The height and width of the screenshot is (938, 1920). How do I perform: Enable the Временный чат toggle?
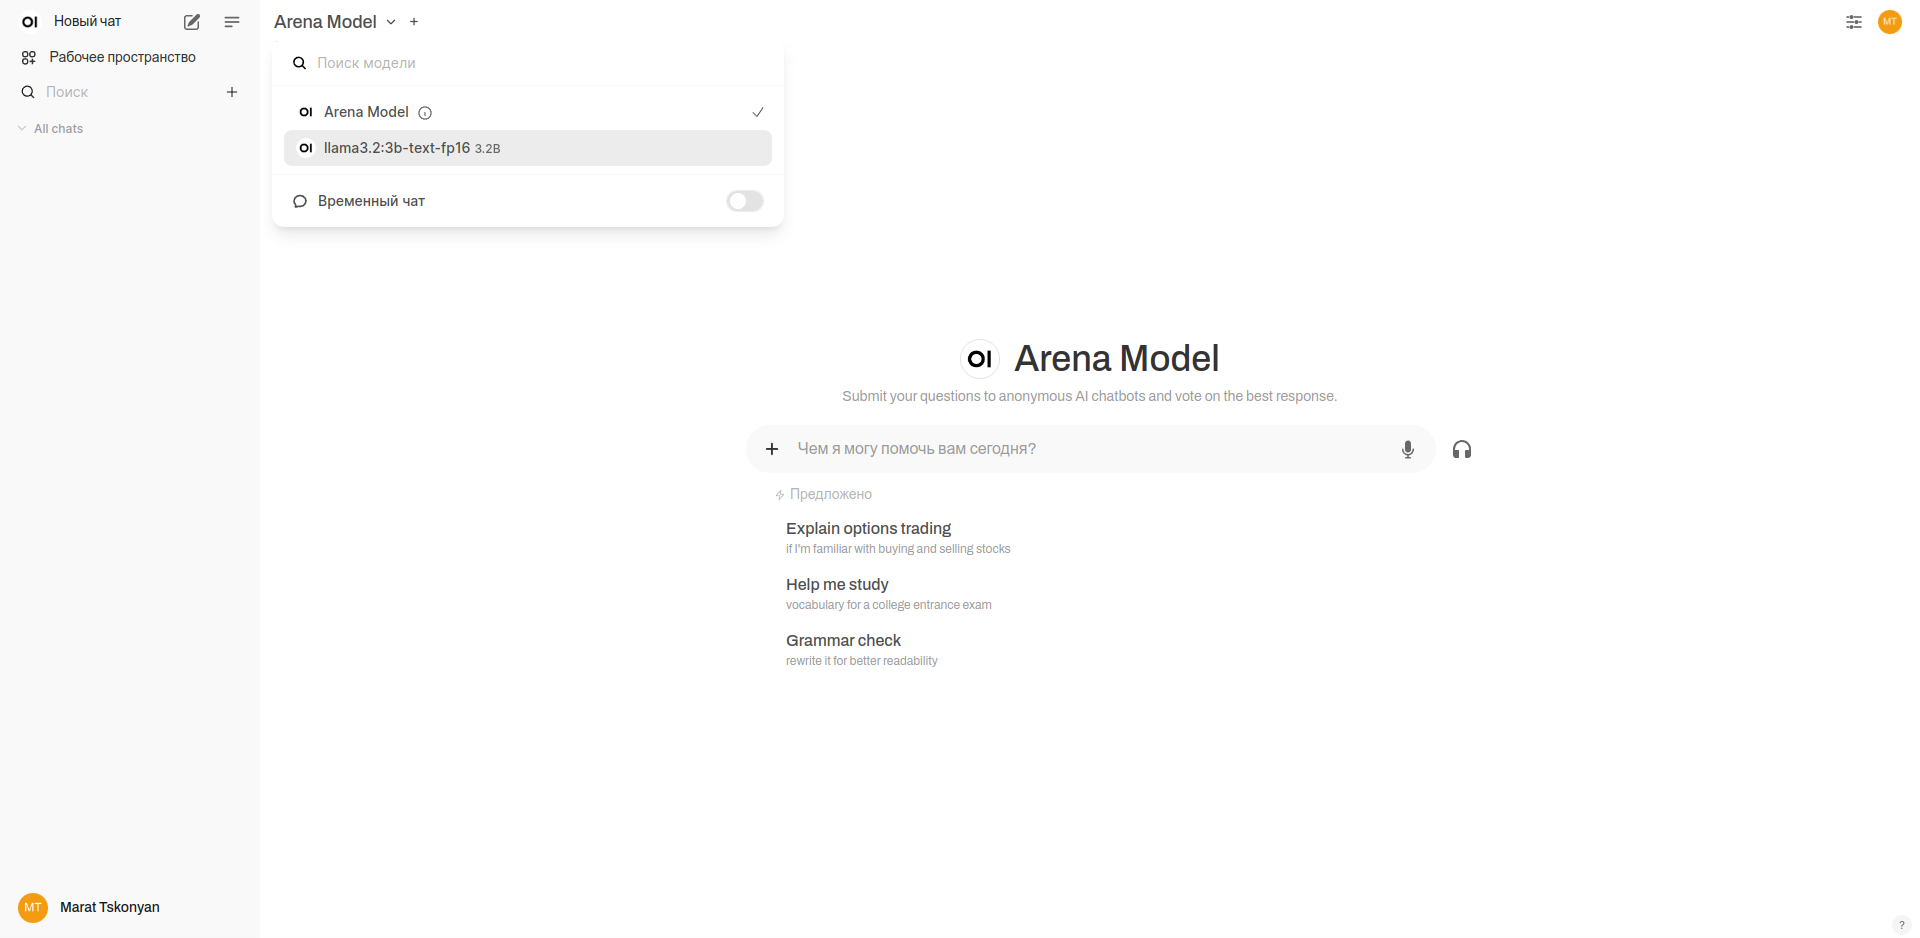pyautogui.click(x=744, y=201)
